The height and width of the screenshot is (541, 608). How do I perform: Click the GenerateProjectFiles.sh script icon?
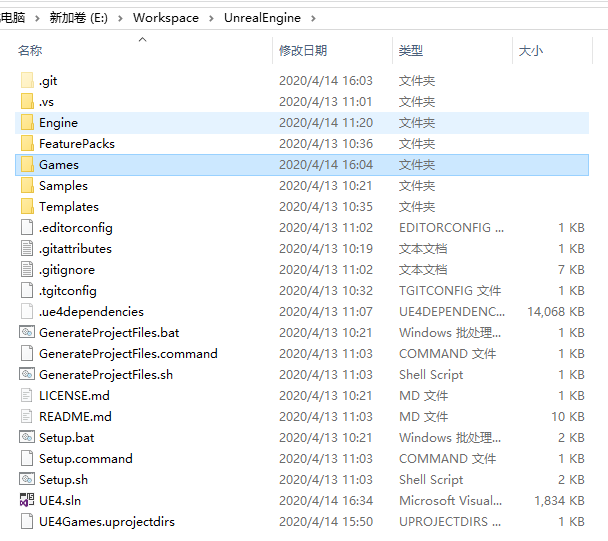tap(27, 374)
